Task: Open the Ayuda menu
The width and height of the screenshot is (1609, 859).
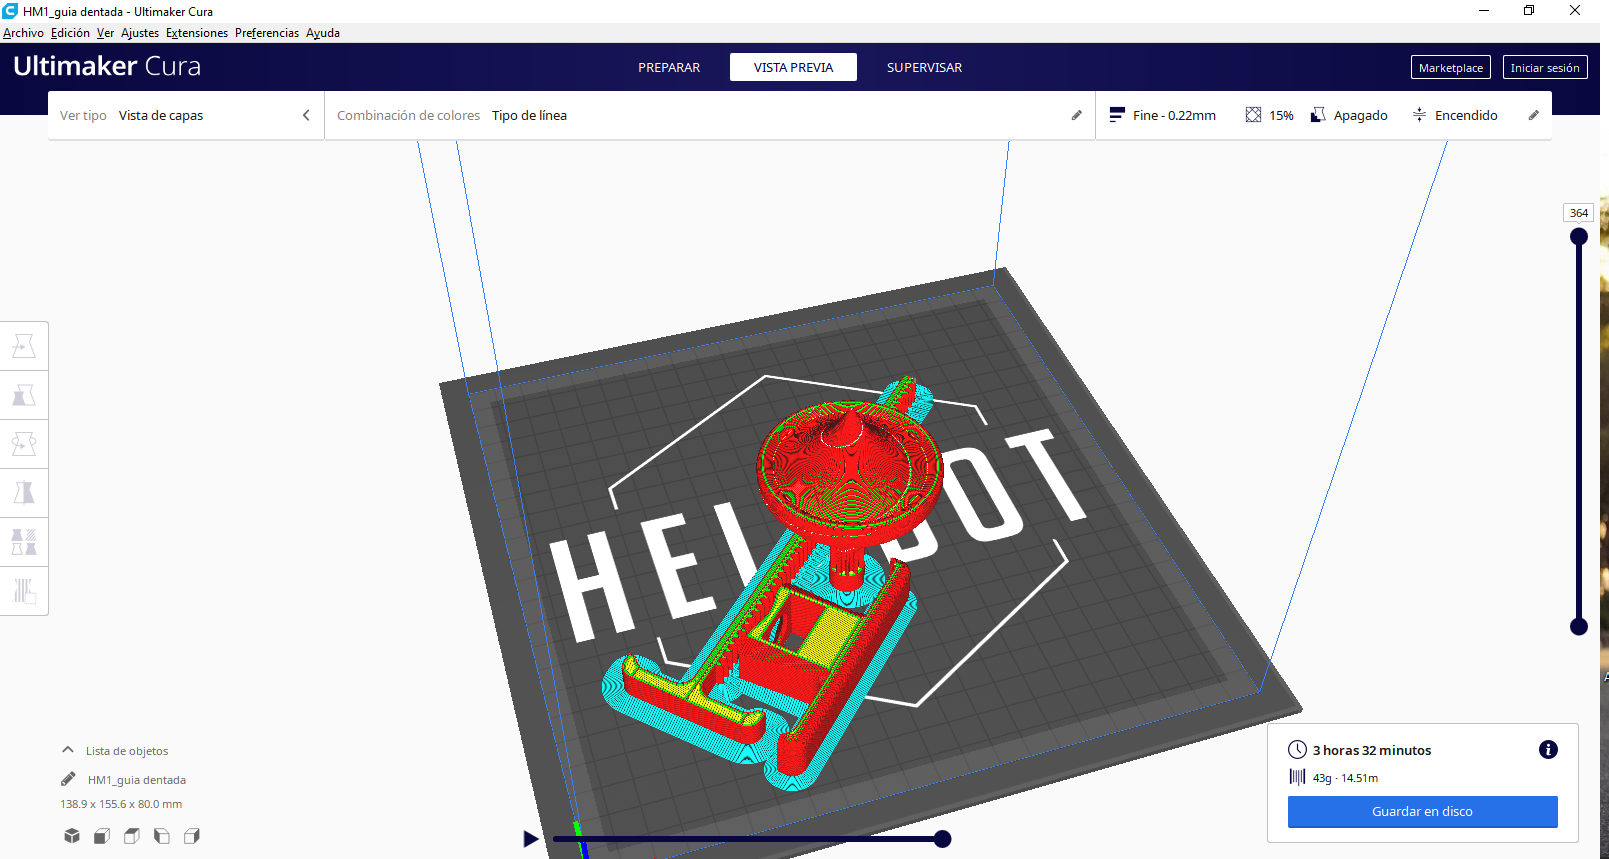Action: point(323,33)
